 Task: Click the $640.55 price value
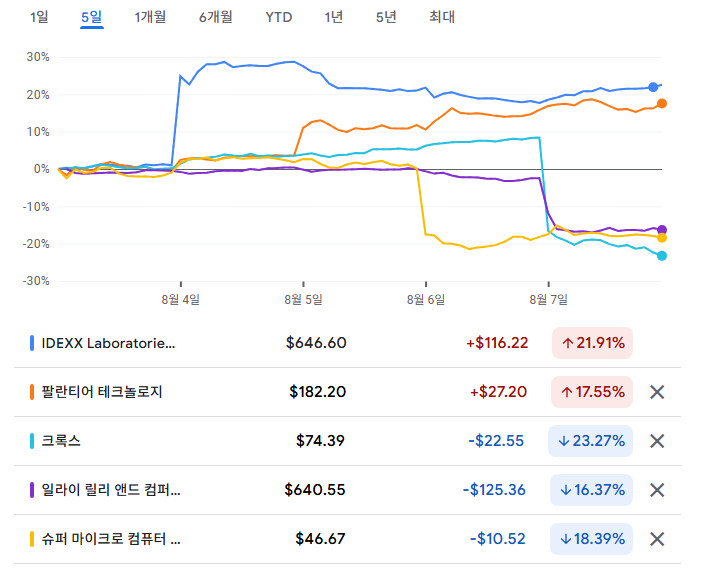(x=315, y=490)
